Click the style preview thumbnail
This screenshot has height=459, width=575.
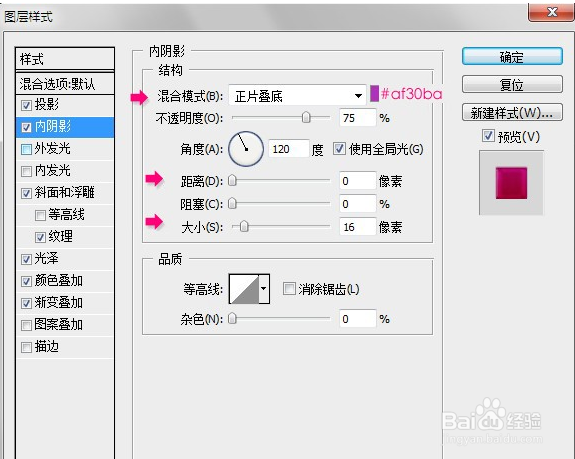511,183
